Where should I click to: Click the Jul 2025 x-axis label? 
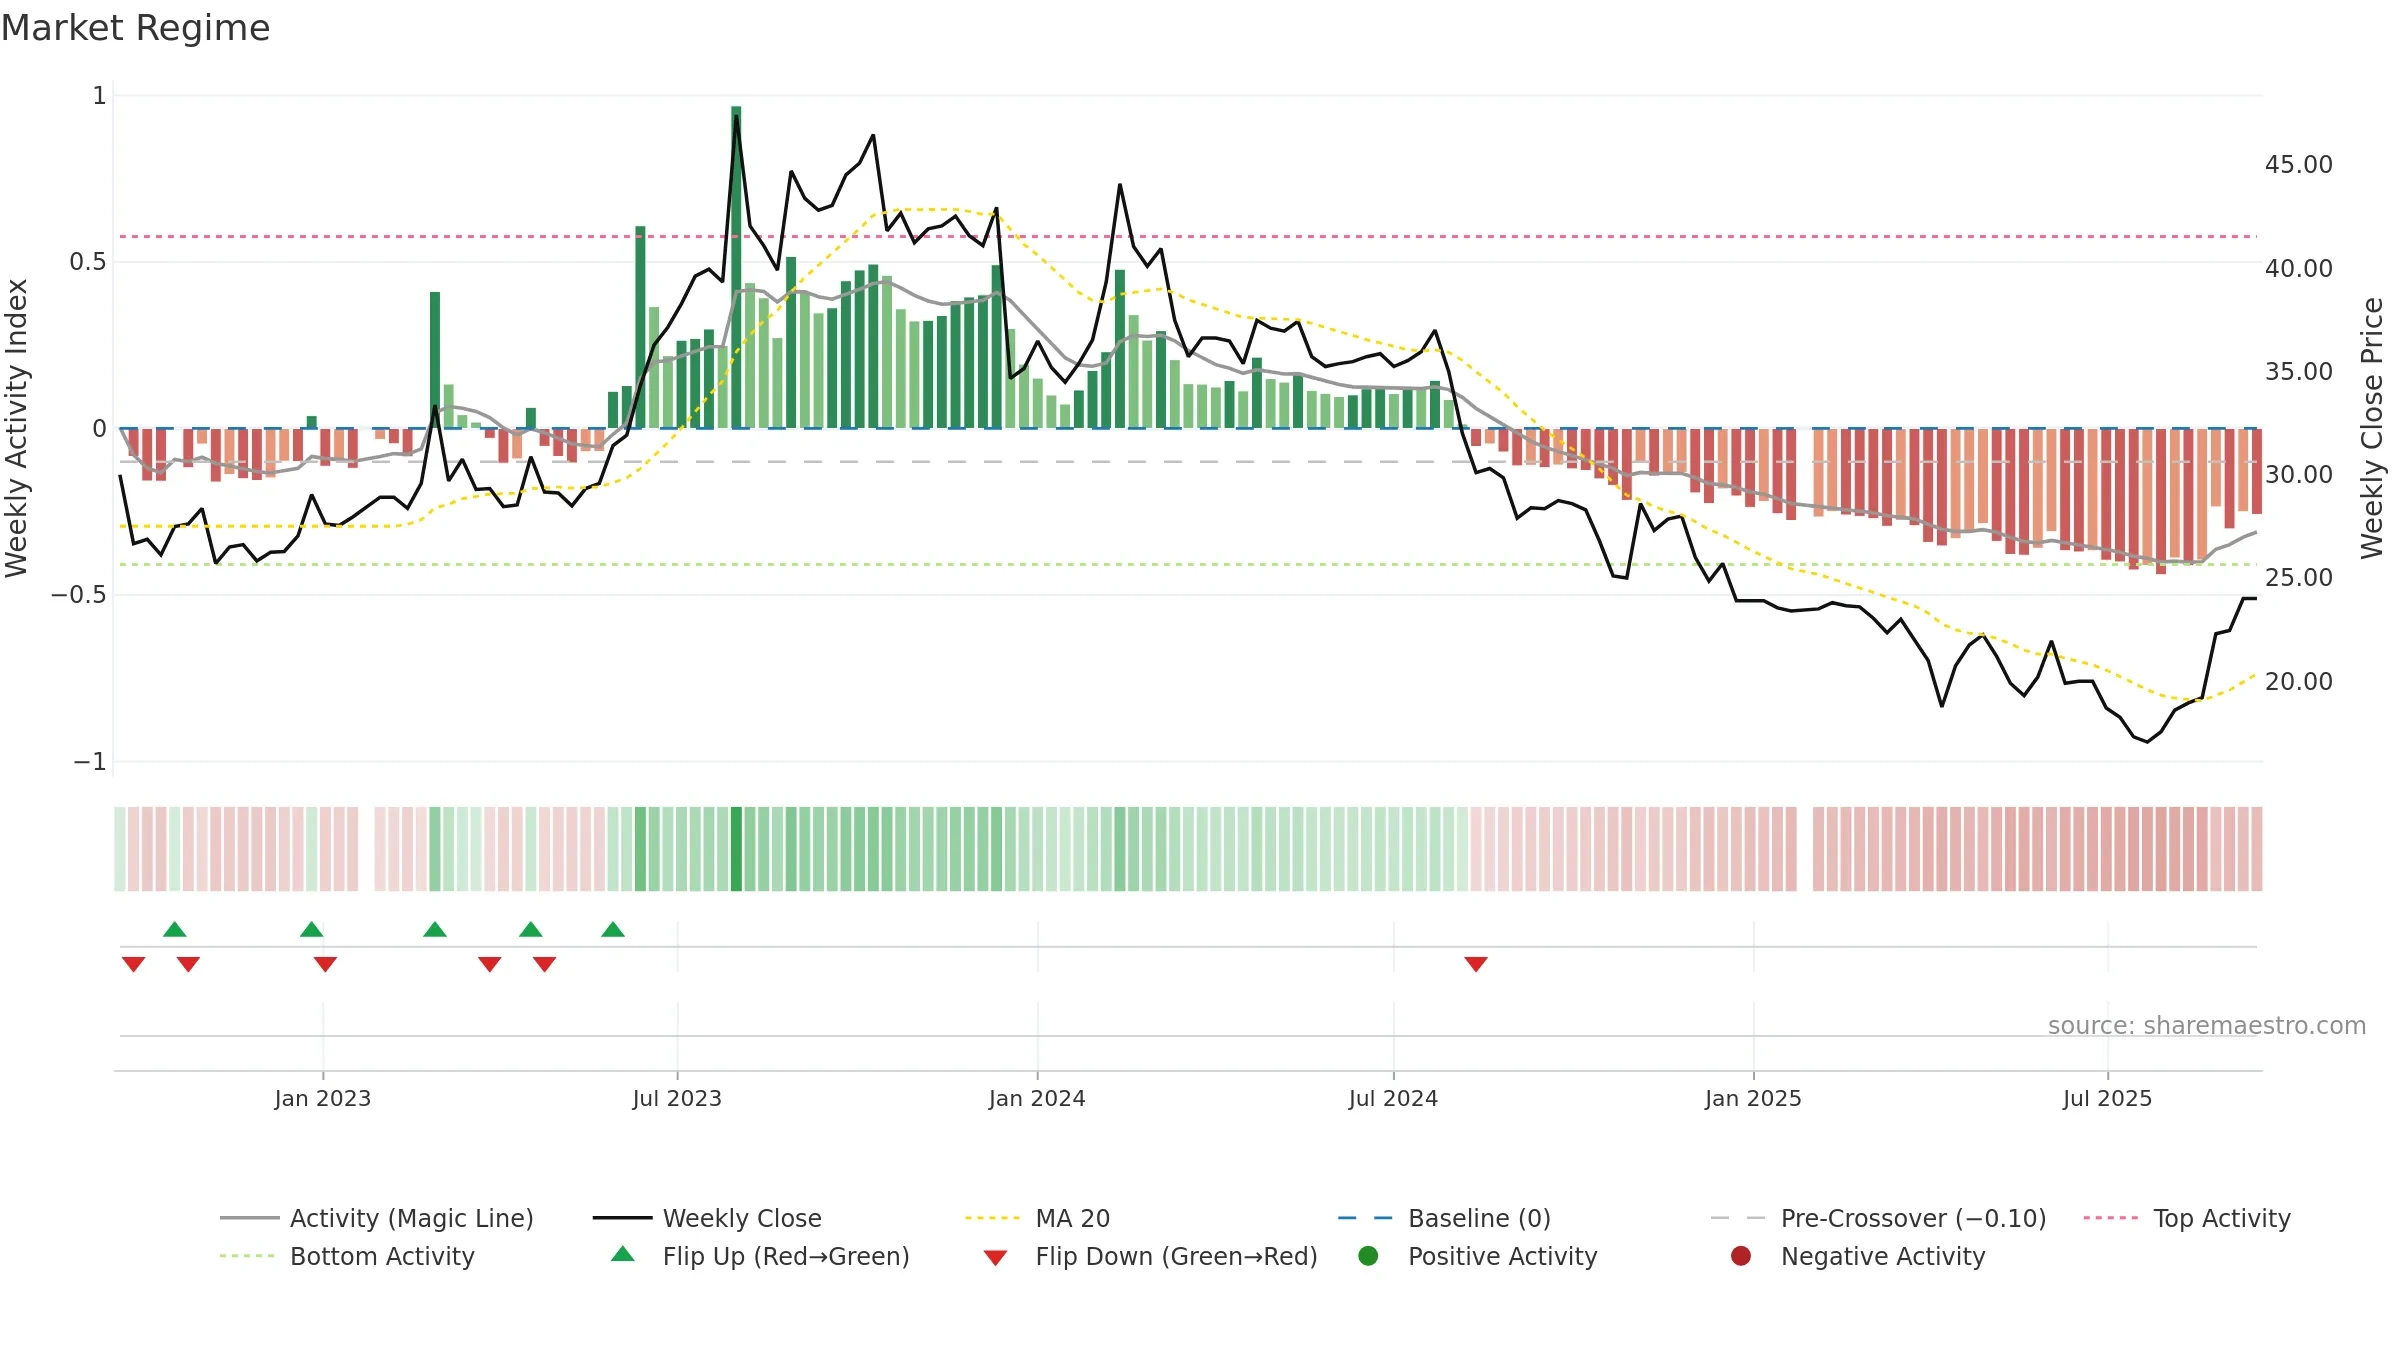(2107, 1098)
